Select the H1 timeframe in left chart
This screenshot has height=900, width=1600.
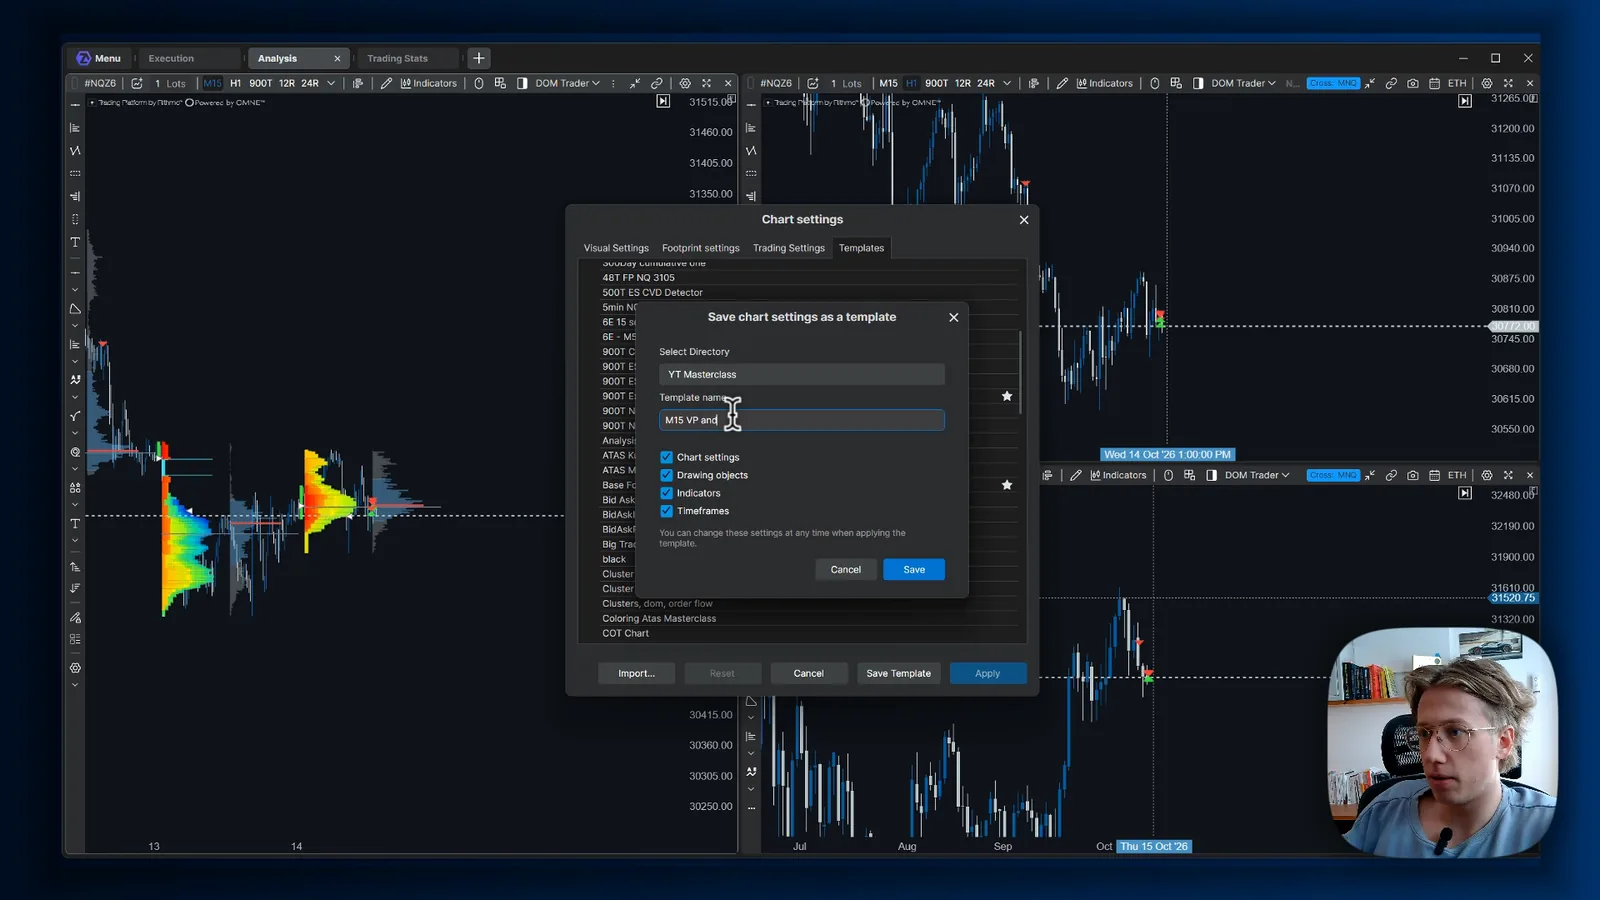click(x=236, y=83)
